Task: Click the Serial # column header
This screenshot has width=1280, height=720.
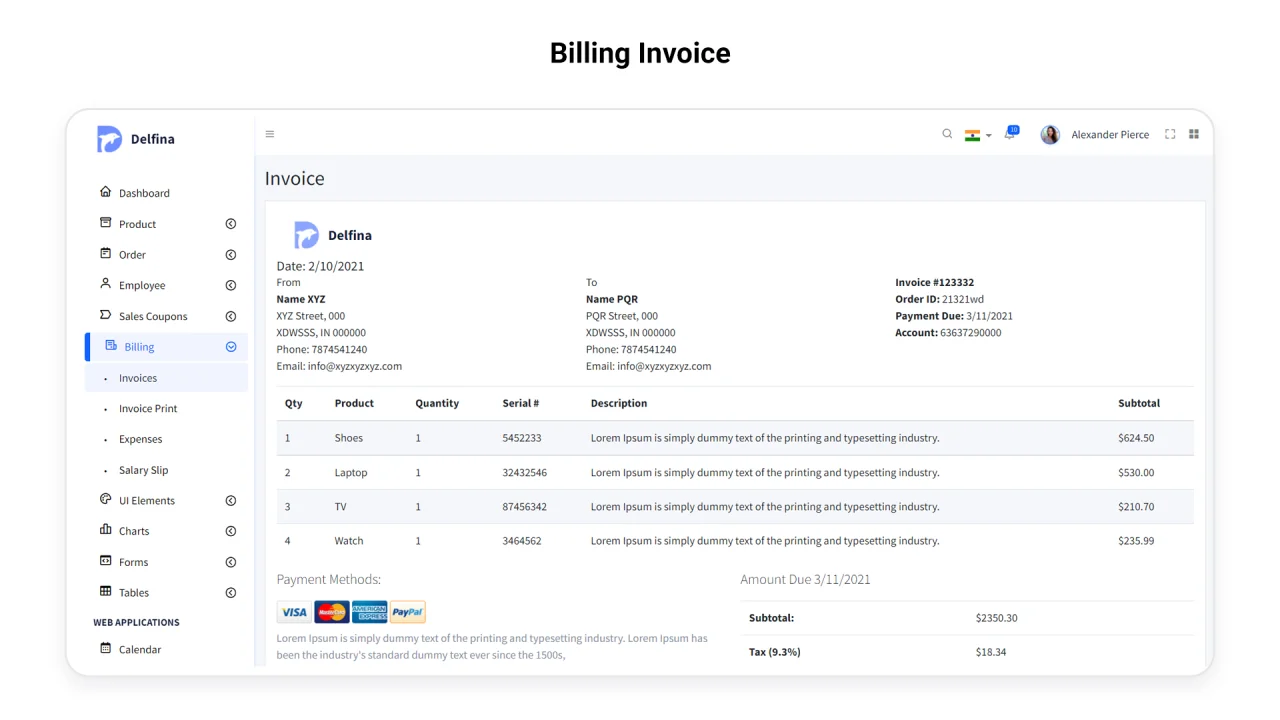Action: [521, 403]
